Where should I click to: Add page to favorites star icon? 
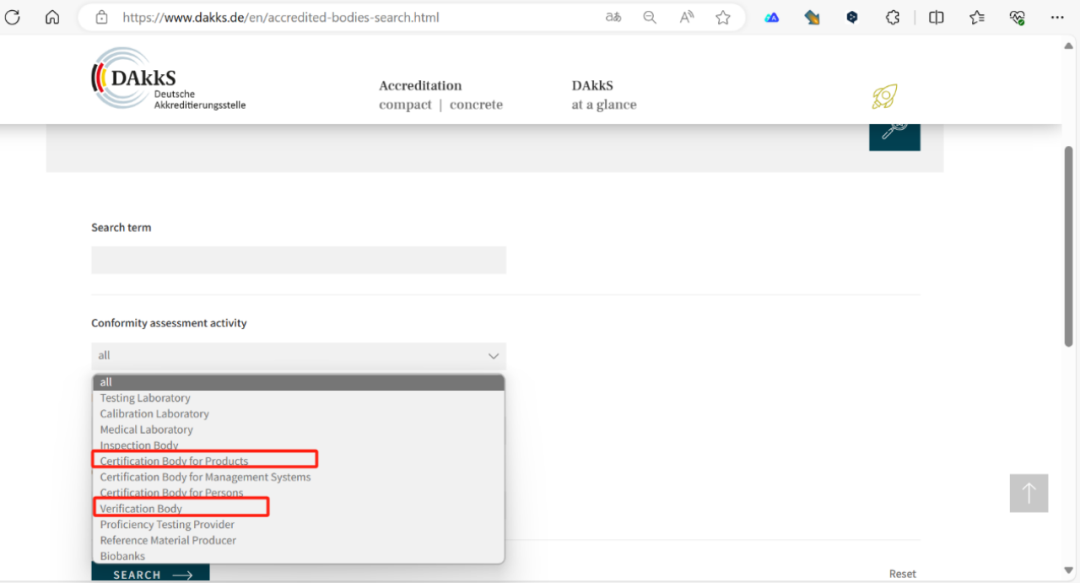(723, 17)
